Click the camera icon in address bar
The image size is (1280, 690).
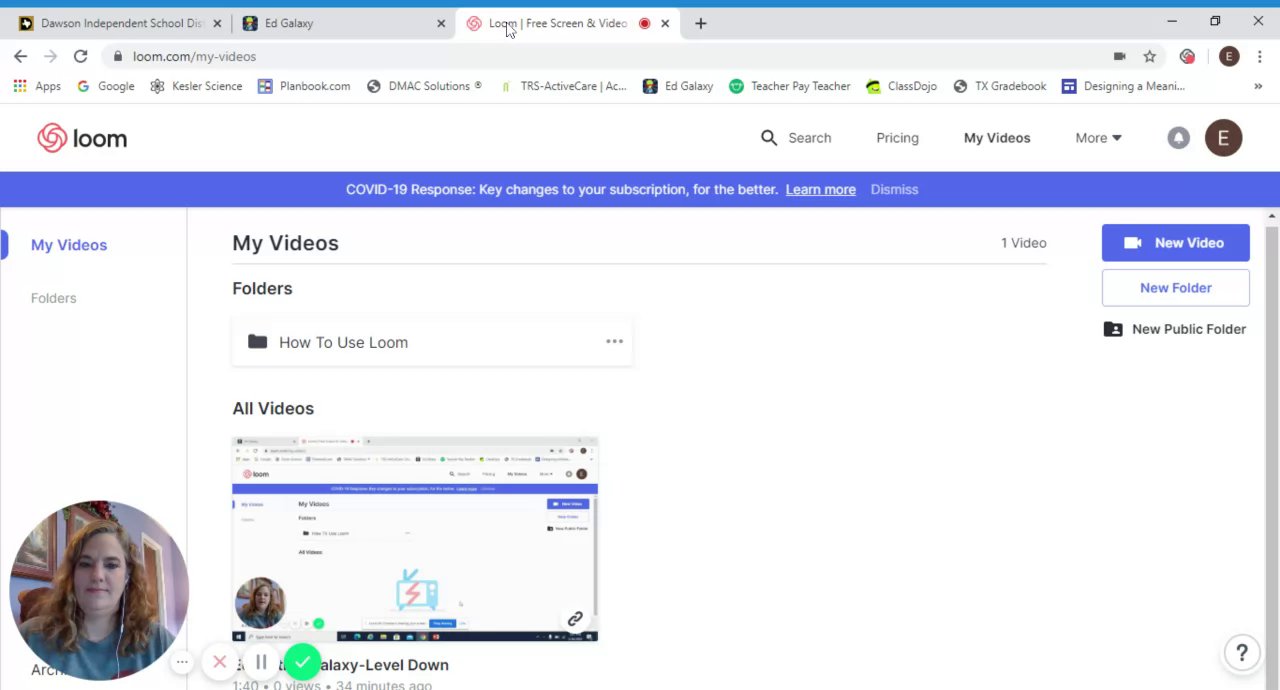pos(1119,56)
